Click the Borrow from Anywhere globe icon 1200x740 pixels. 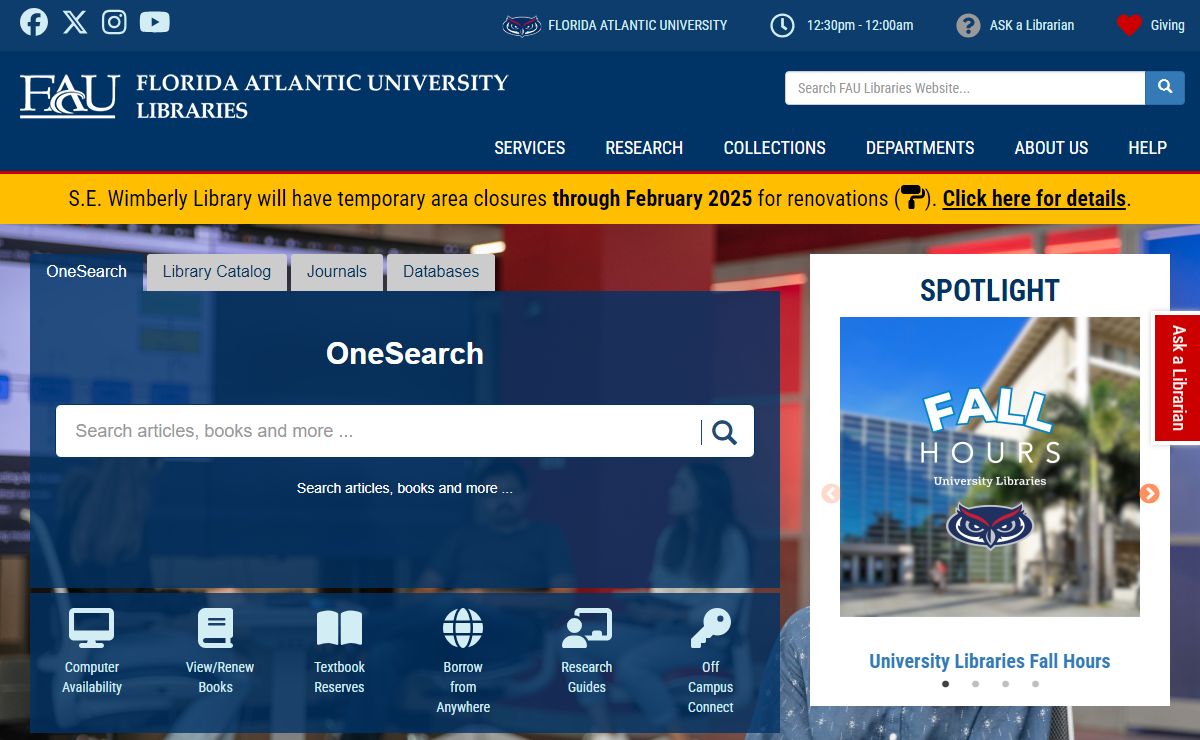pos(463,628)
